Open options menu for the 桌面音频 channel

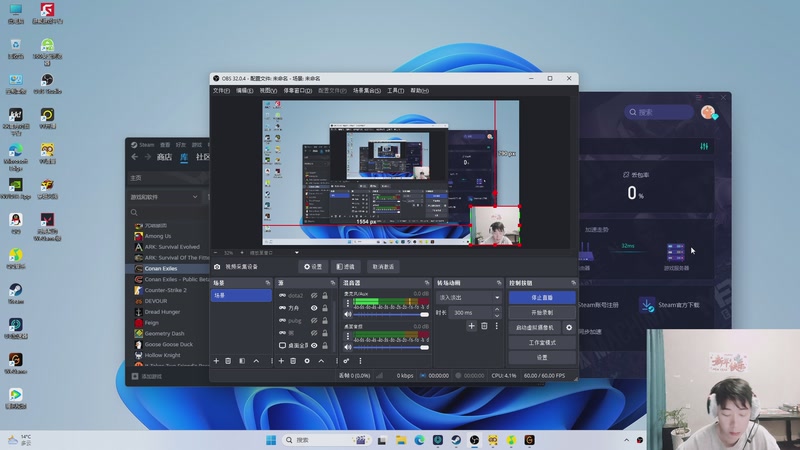tap(348, 336)
